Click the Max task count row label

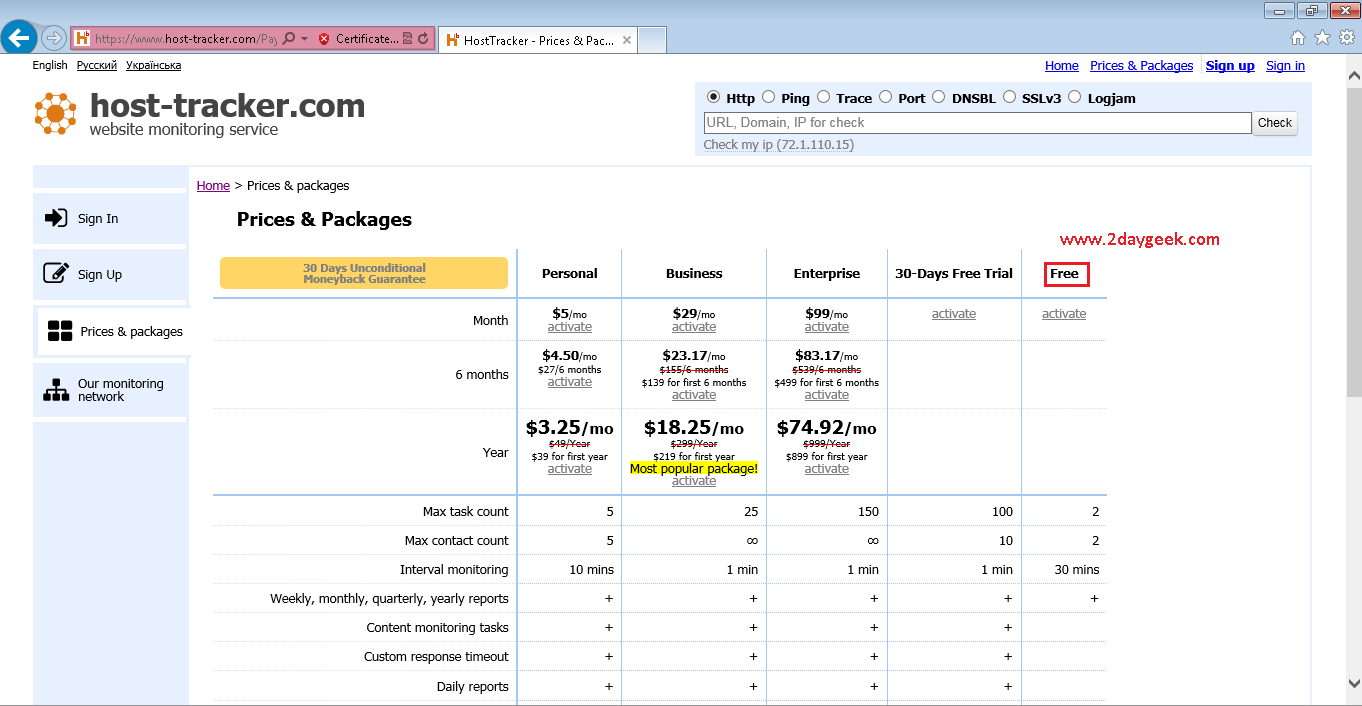pos(466,512)
